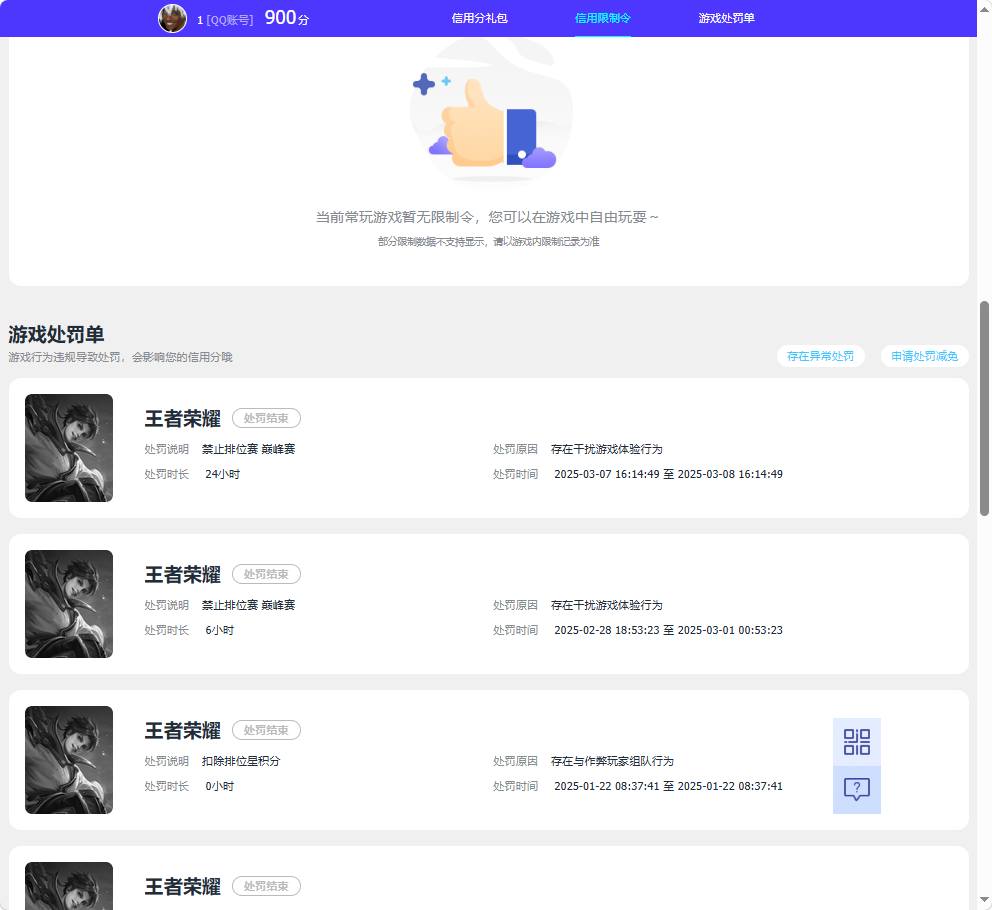Viewport: 992px width, 910px height.
Task: Click the 24小时 duration value
Action: click(223, 474)
